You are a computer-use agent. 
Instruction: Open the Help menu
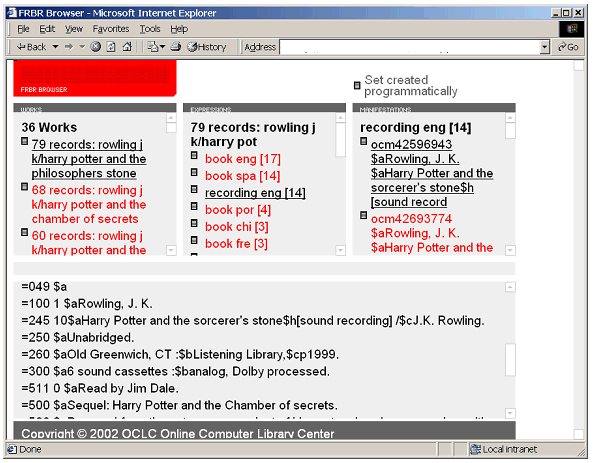(179, 29)
